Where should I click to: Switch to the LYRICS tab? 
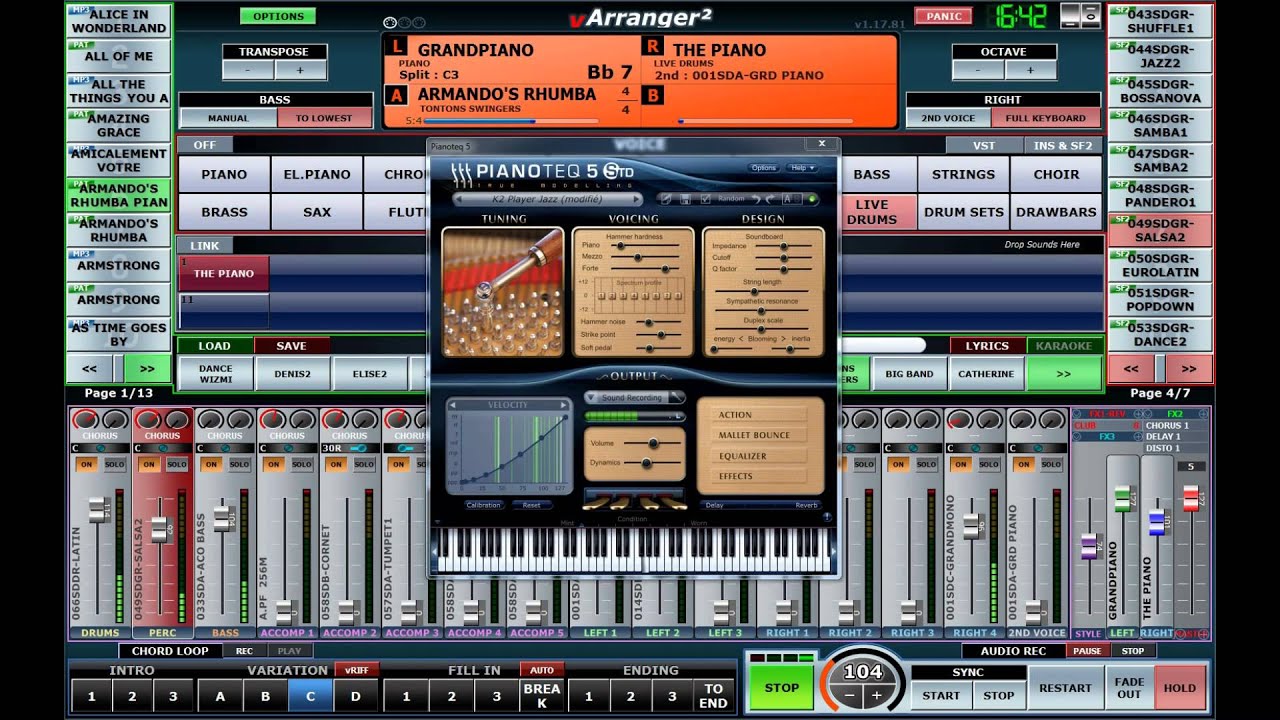point(987,346)
